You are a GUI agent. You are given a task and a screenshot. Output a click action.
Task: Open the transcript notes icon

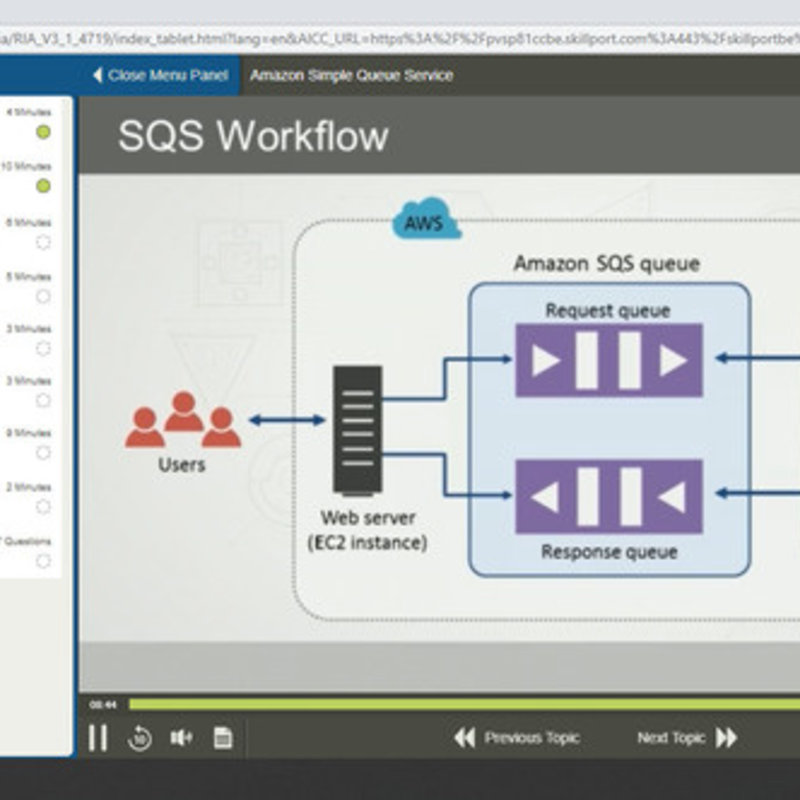tap(223, 738)
